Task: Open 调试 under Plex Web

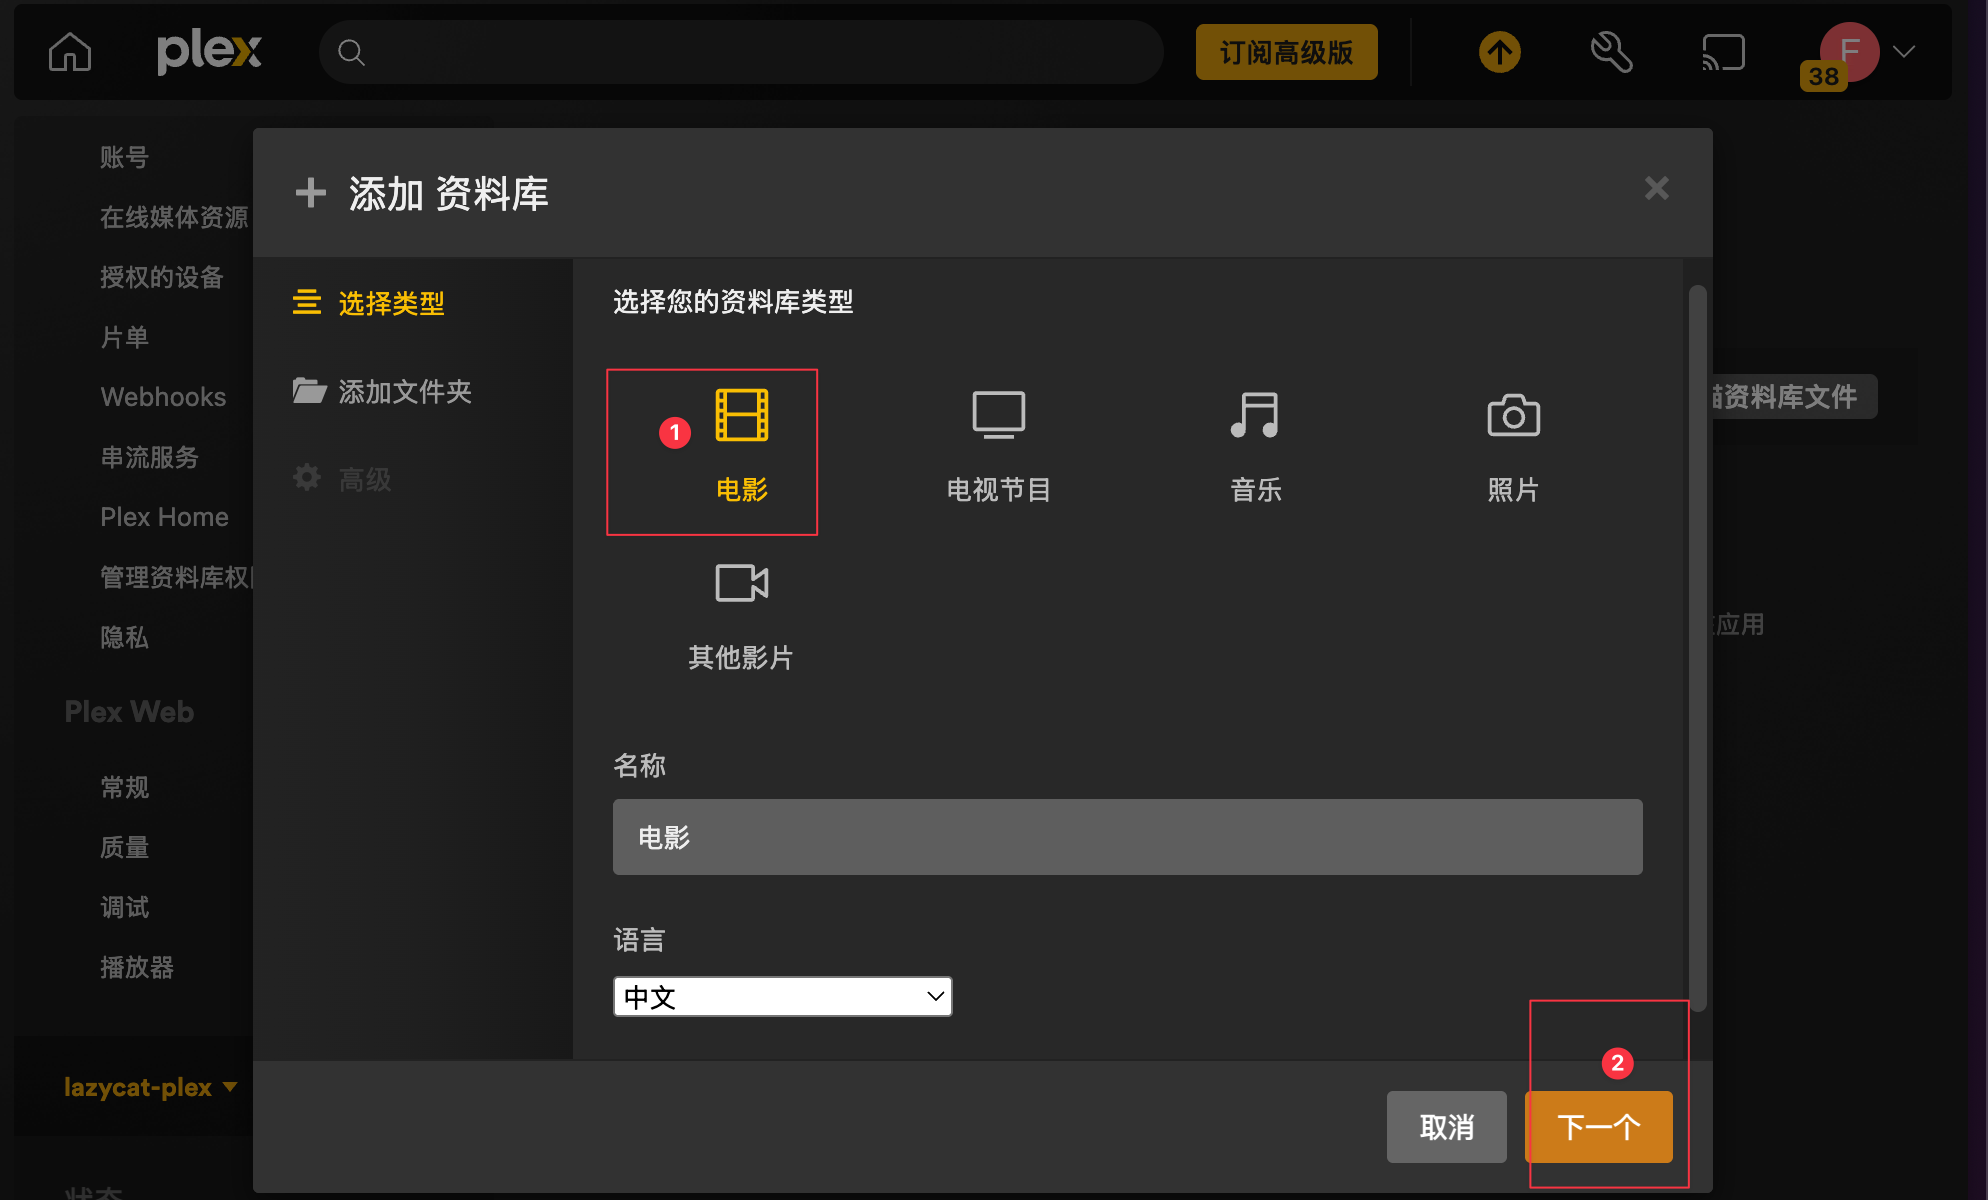Action: (125, 907)
